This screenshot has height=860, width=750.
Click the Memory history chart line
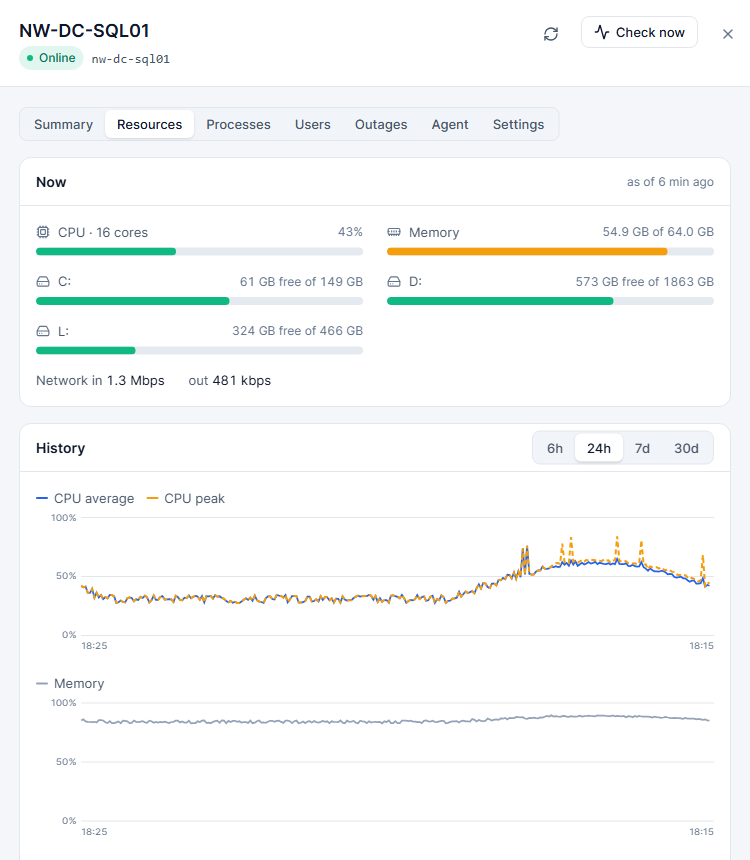(x=395, y=721)
